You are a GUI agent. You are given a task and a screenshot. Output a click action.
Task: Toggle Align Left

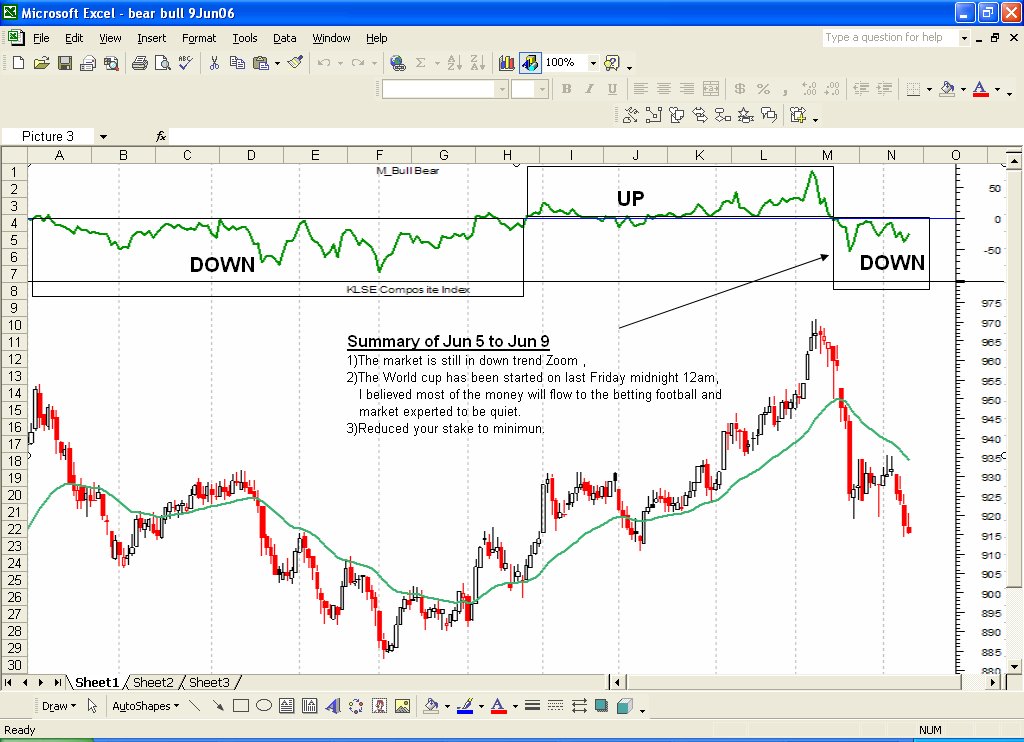coord(641,89)
